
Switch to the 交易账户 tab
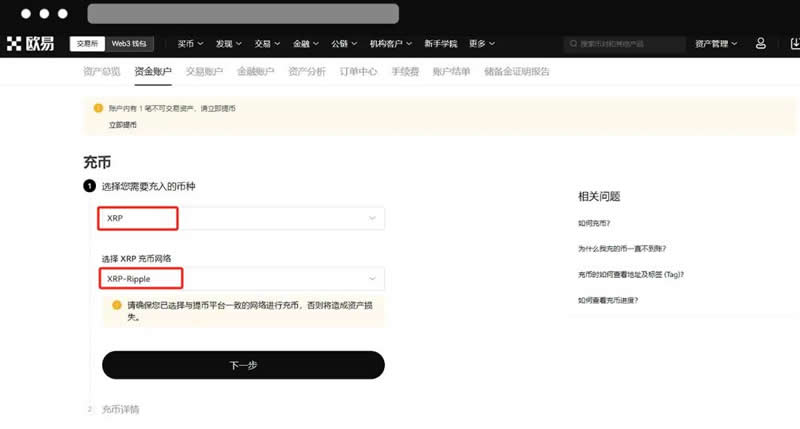click(x=204, y=71)
